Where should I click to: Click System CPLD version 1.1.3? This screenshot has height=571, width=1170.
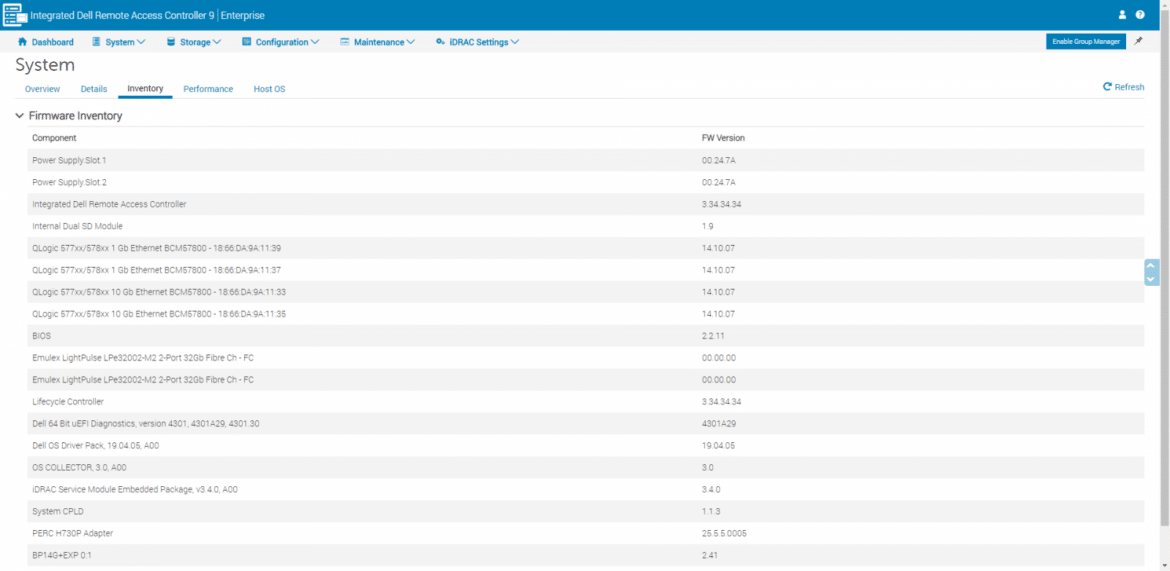(x=710, y=512)
